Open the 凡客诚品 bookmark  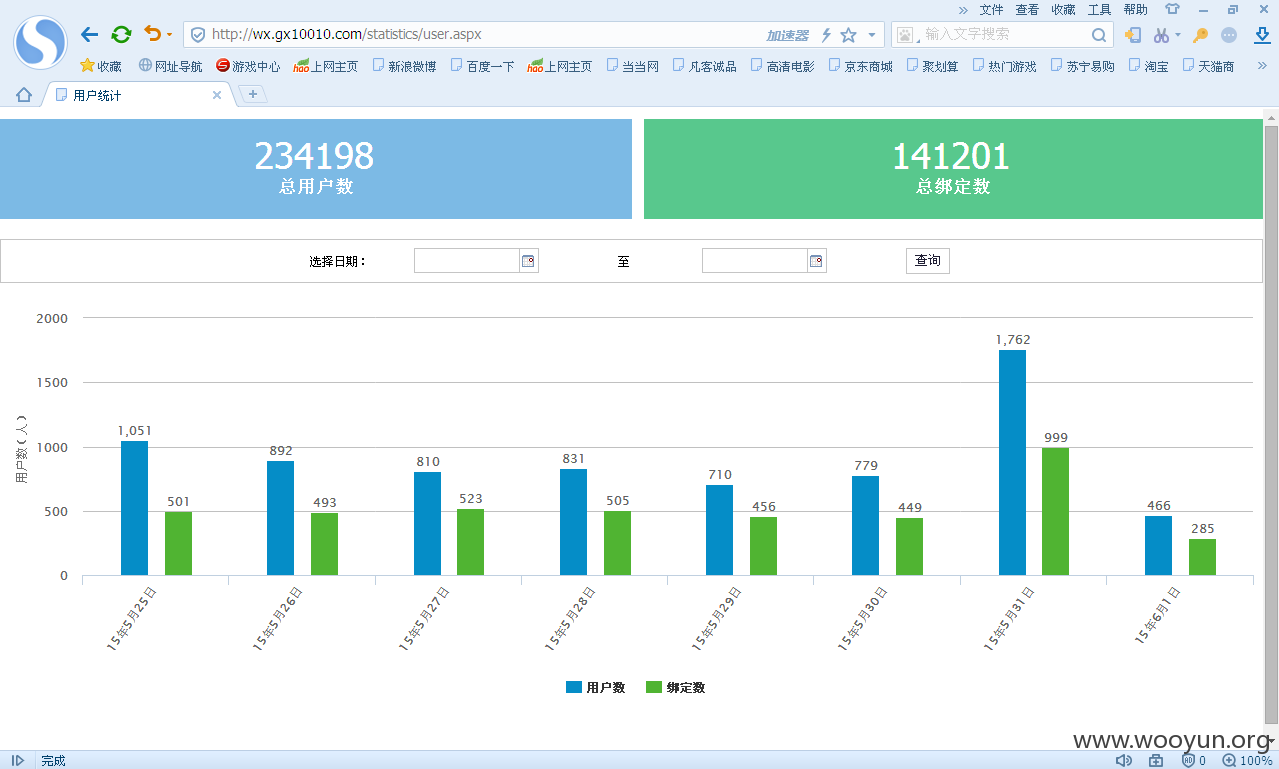704,66
